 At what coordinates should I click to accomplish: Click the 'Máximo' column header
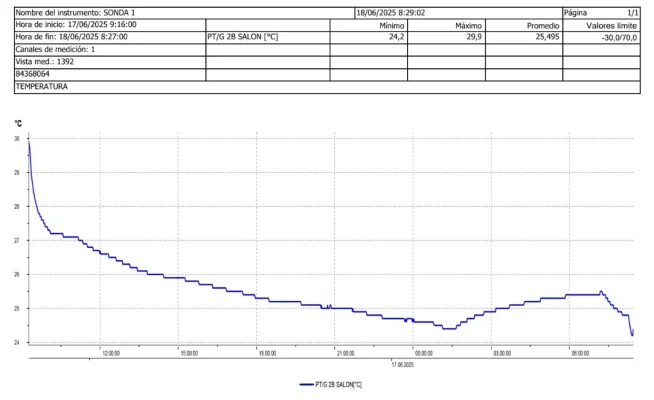point(468,25)
